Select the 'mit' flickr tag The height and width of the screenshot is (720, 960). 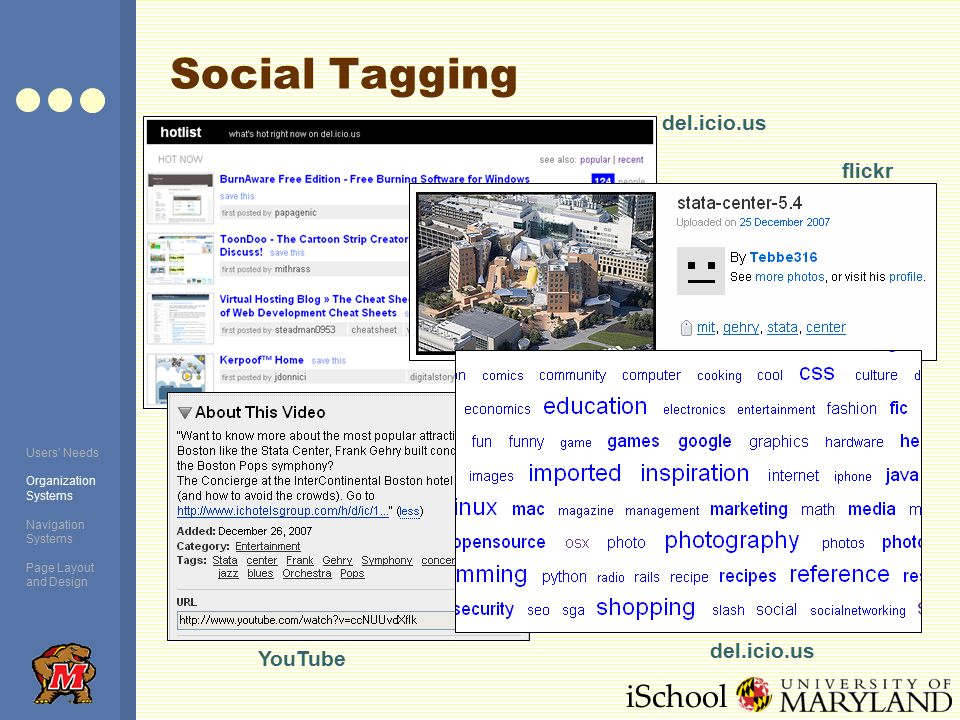tap(705, 328)
